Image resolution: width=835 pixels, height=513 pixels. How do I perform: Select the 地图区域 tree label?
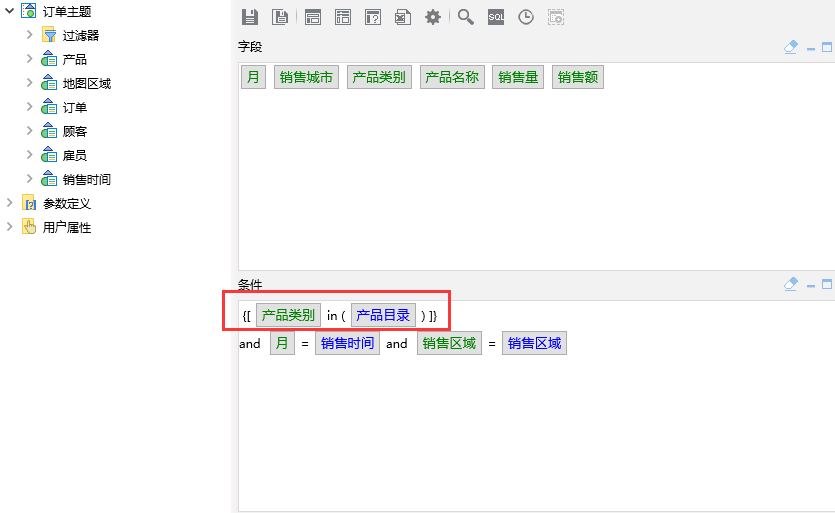[87, 84]
